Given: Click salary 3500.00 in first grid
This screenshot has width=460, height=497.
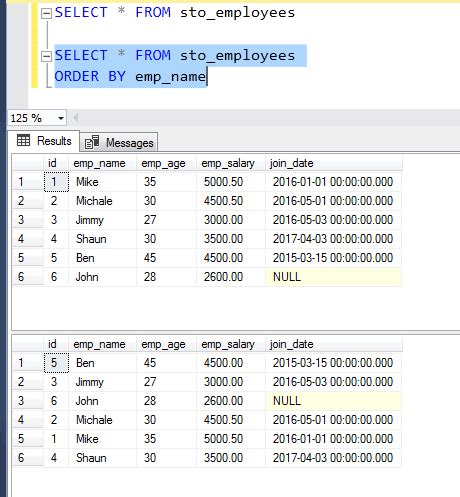Looking at the screenshot, I should pos(231,239).
